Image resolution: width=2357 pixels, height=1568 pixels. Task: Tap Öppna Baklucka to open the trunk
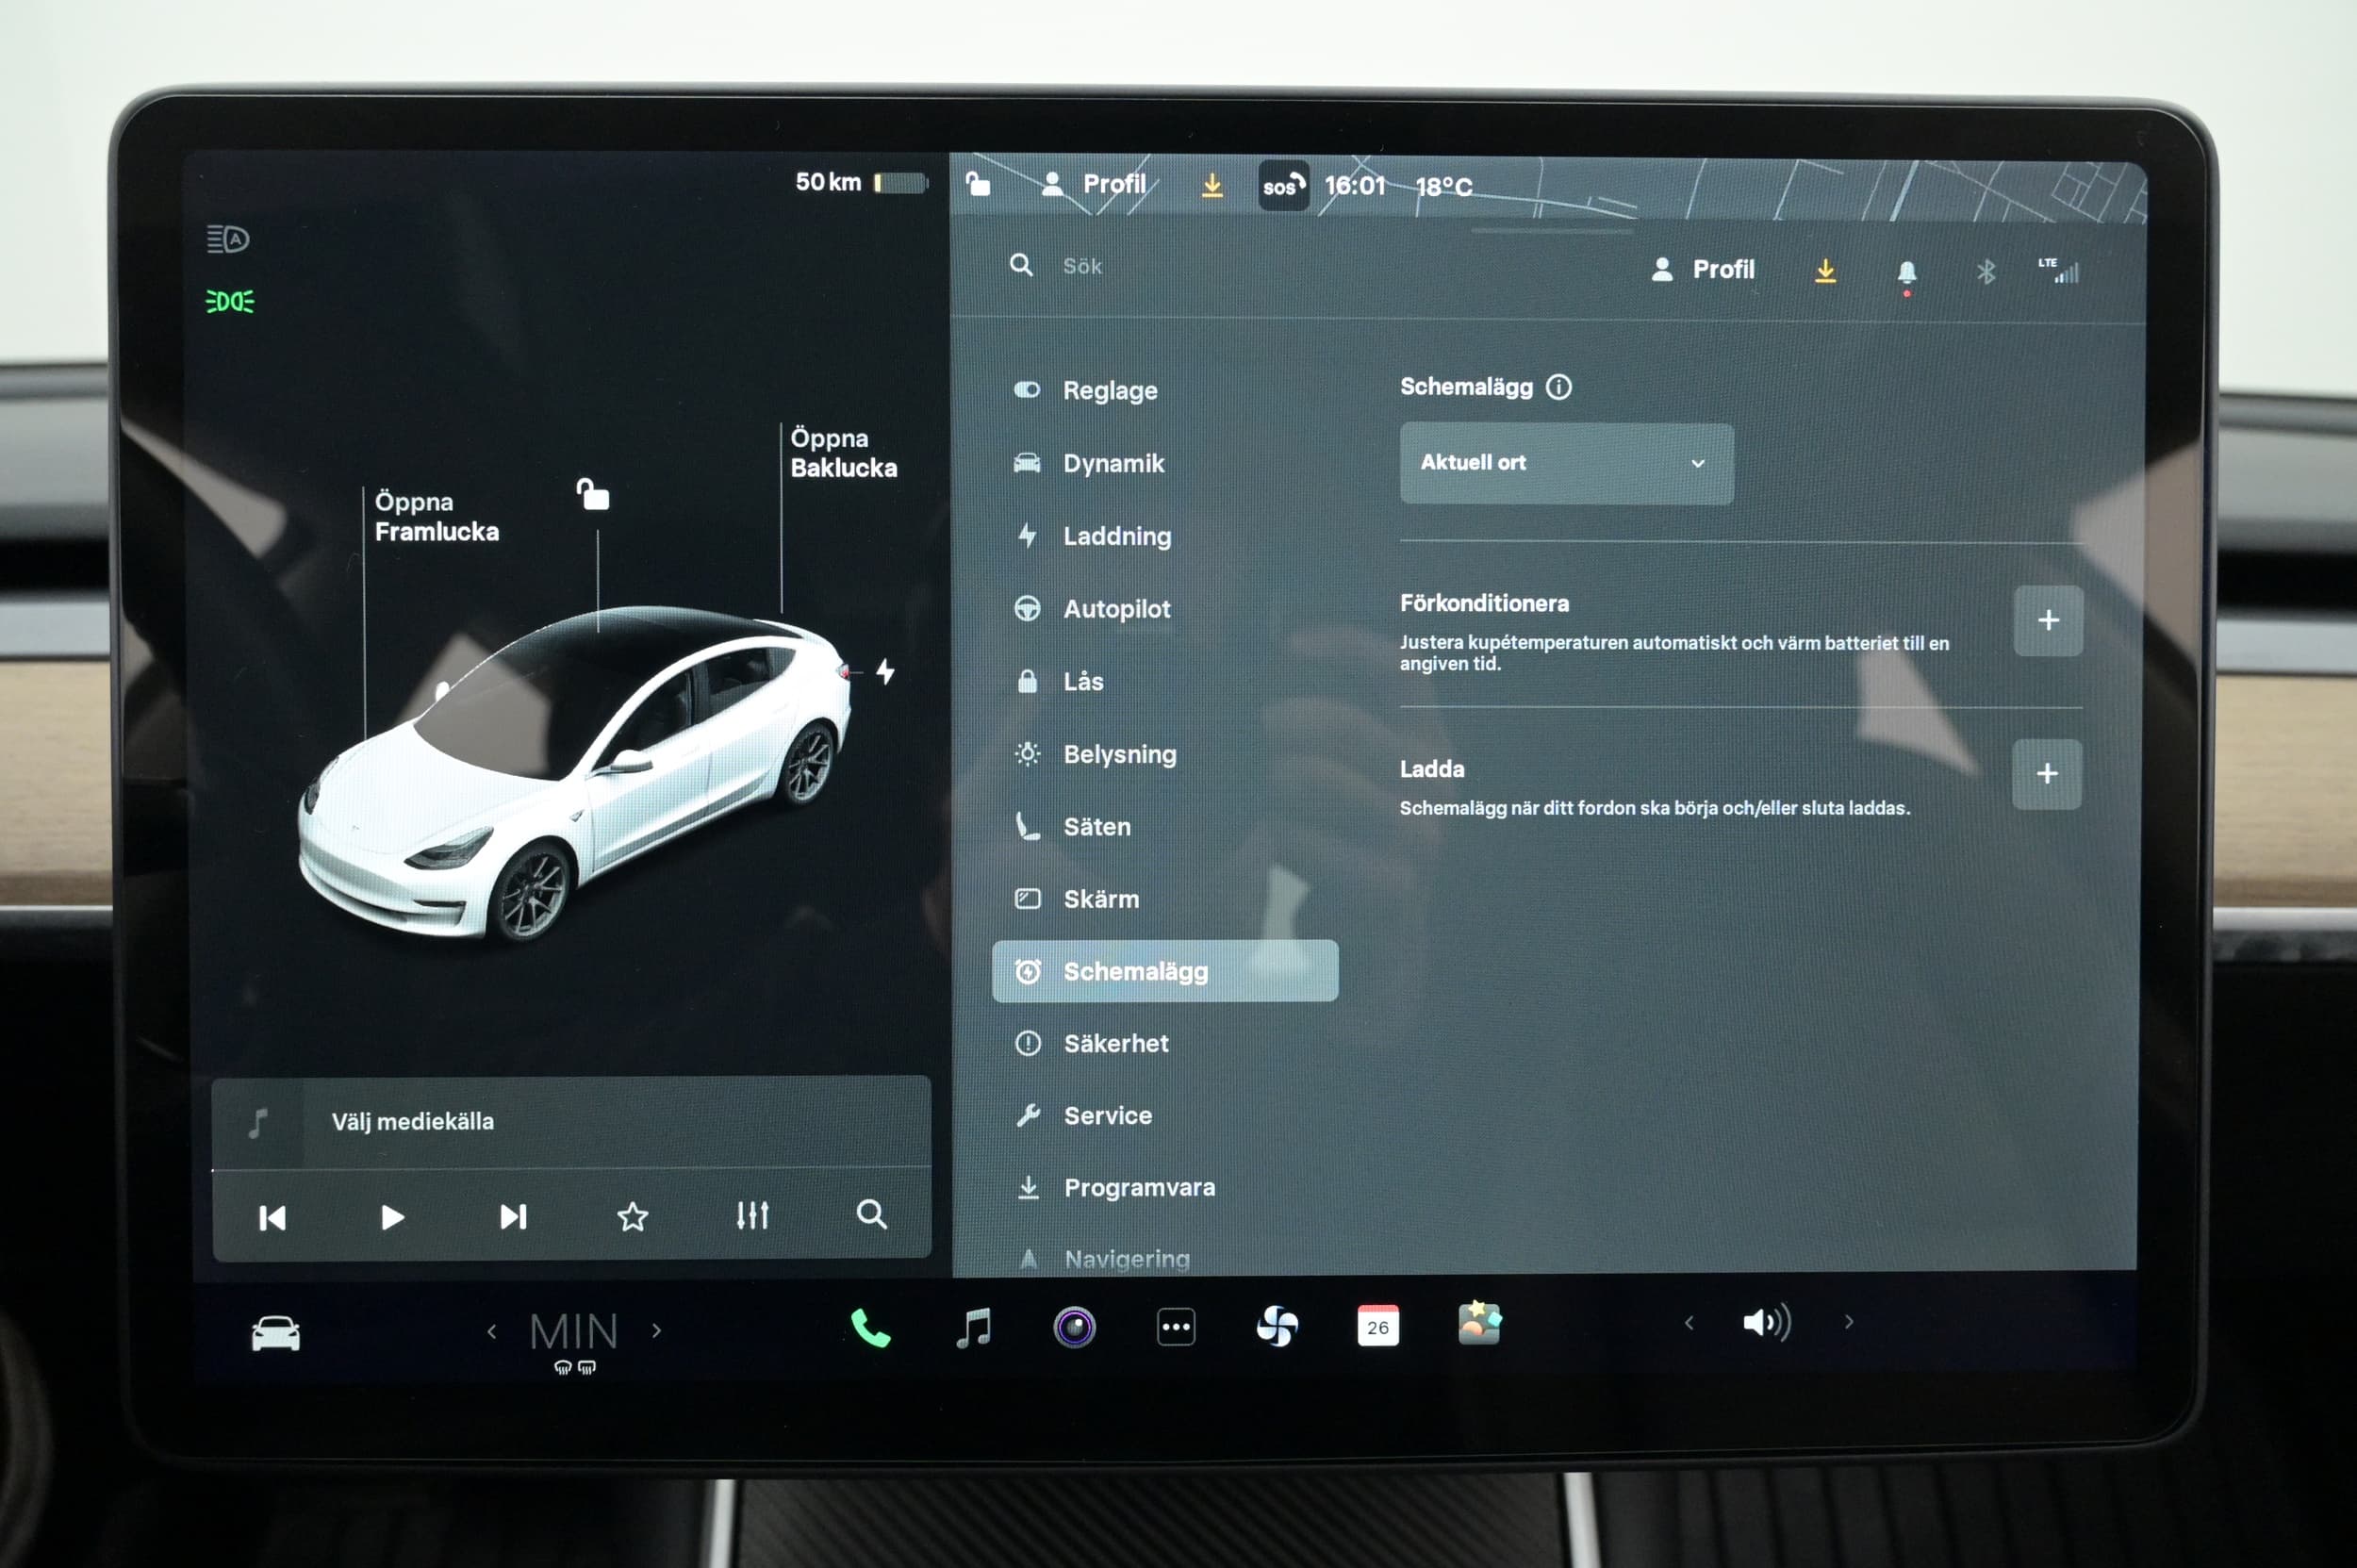coord(843,453)
